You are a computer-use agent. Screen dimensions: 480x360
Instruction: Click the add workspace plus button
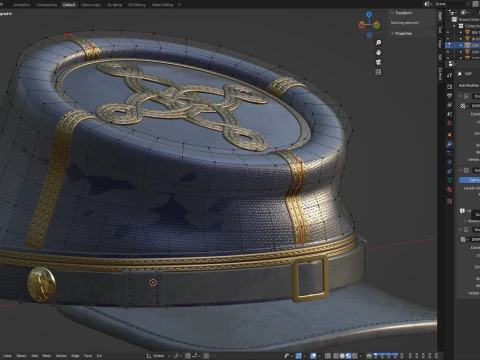pos(179,5)
